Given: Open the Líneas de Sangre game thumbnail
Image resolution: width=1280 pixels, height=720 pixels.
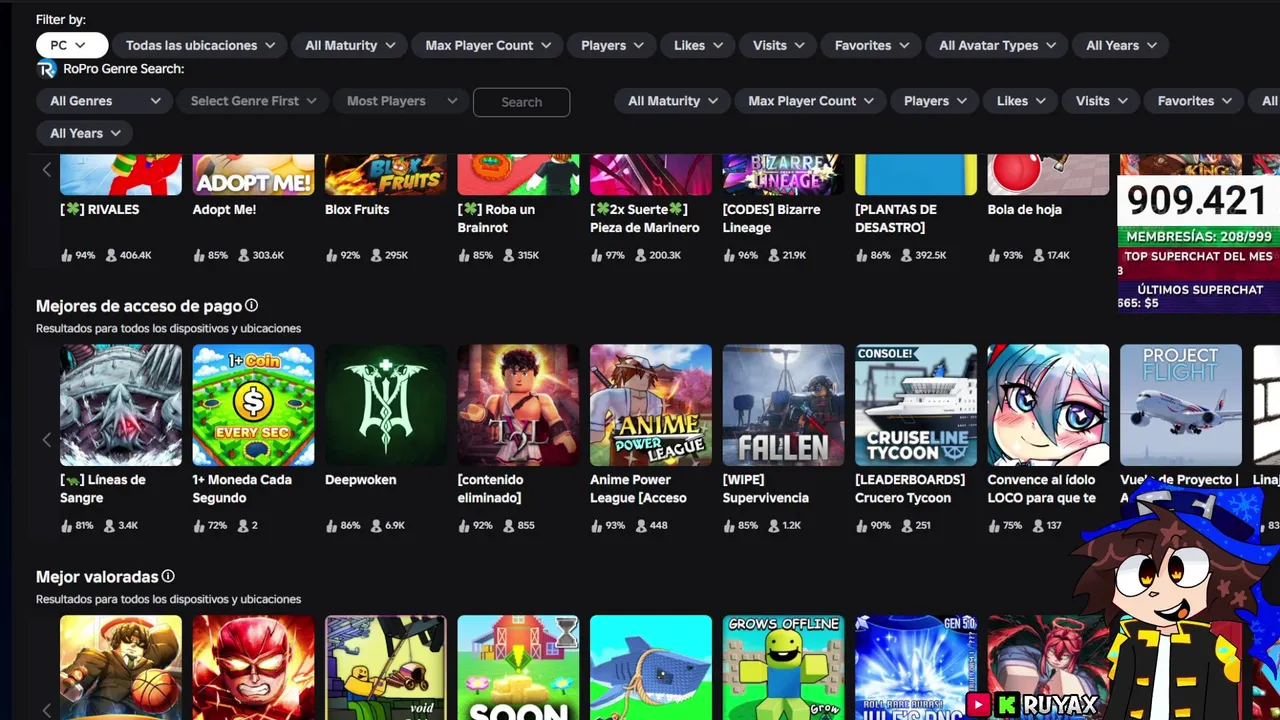Looking at the screenshot, I should point(121,405).
